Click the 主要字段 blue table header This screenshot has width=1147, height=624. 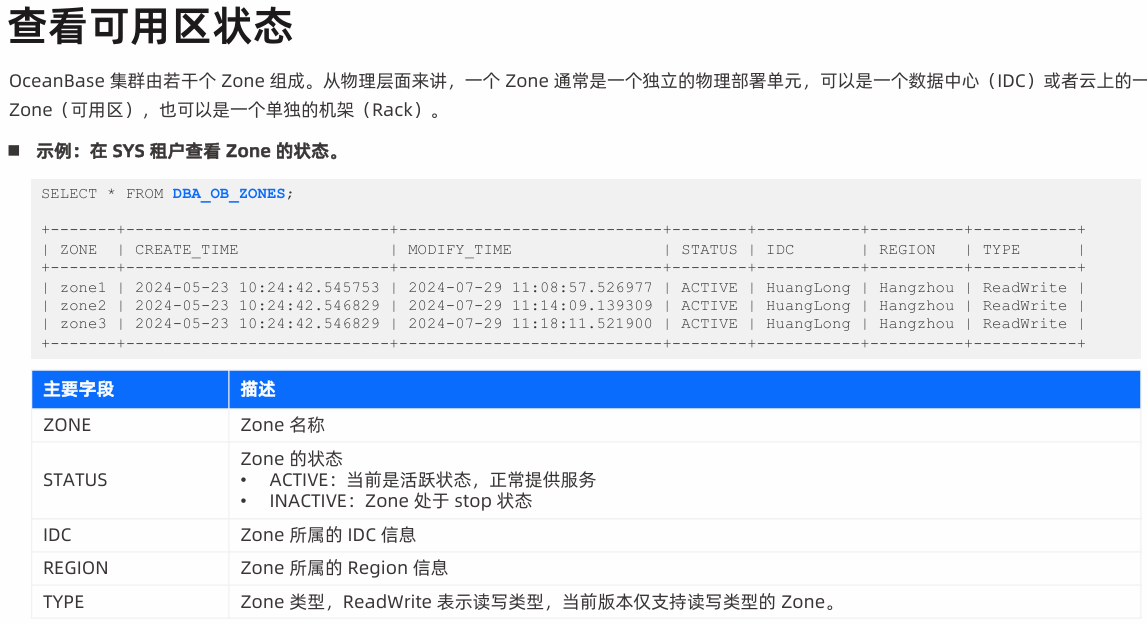coord(79,389)
